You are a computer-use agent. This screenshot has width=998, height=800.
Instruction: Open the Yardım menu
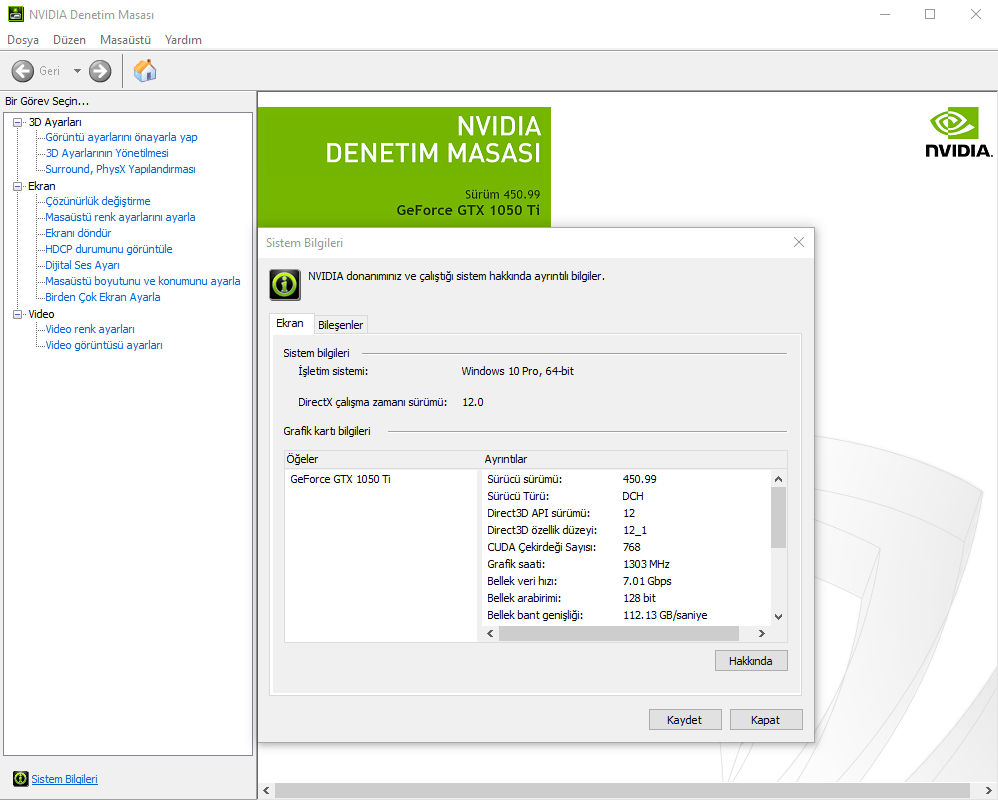click(183, 39)
